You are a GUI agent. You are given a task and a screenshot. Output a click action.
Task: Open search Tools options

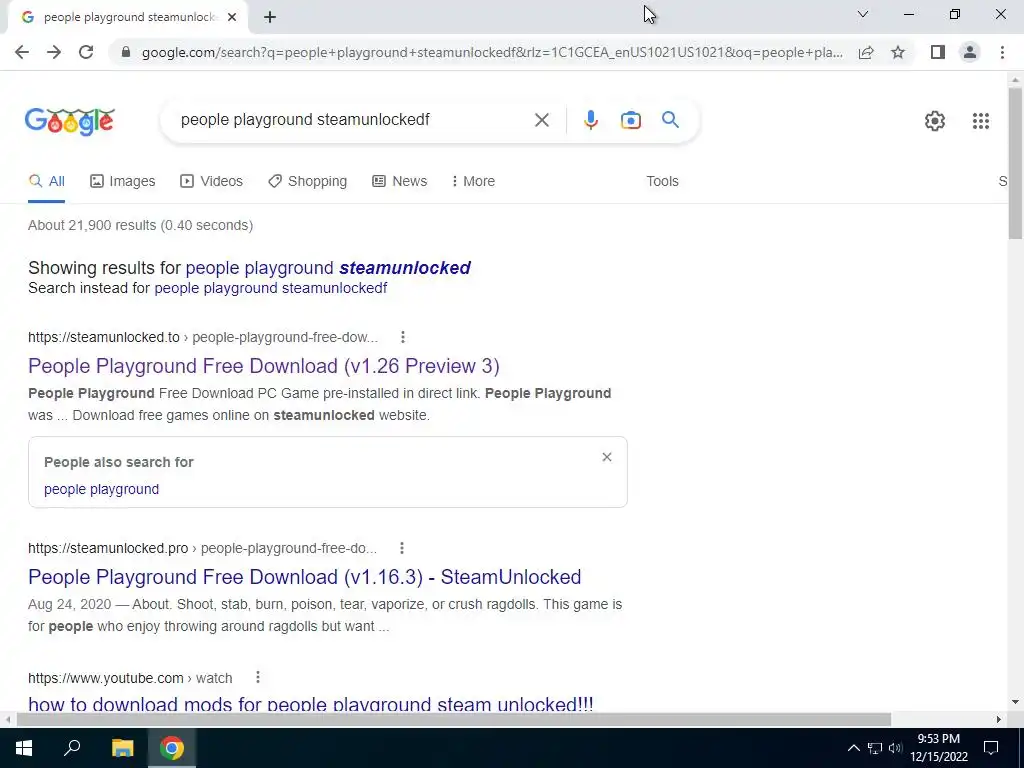point(662,182)
